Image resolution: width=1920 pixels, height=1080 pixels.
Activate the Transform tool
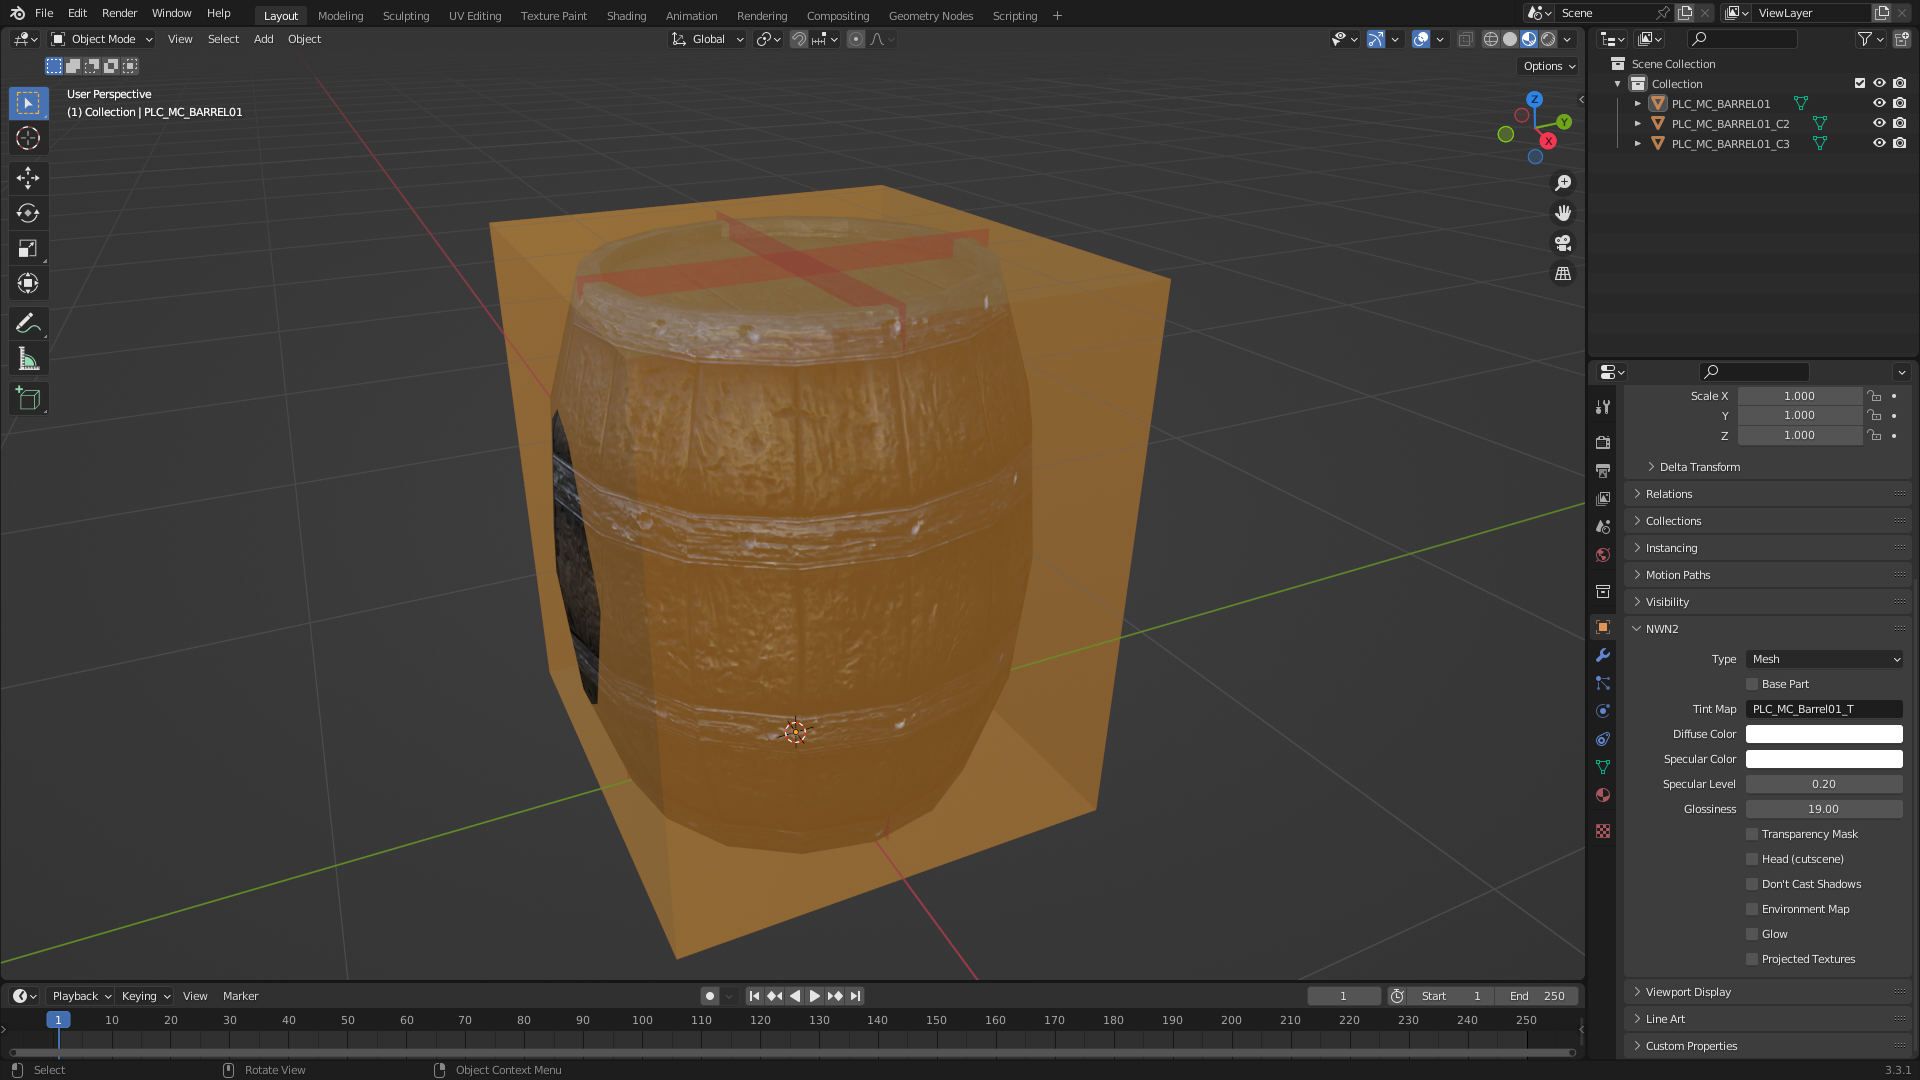point(28,283)
